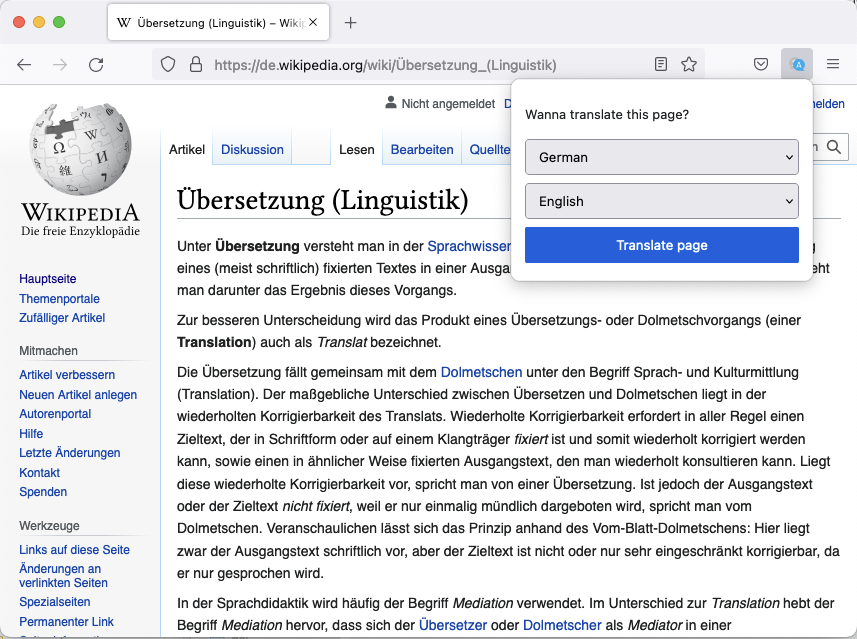
Task: Click the browser back arrow
Action: [x=24, y=65]
